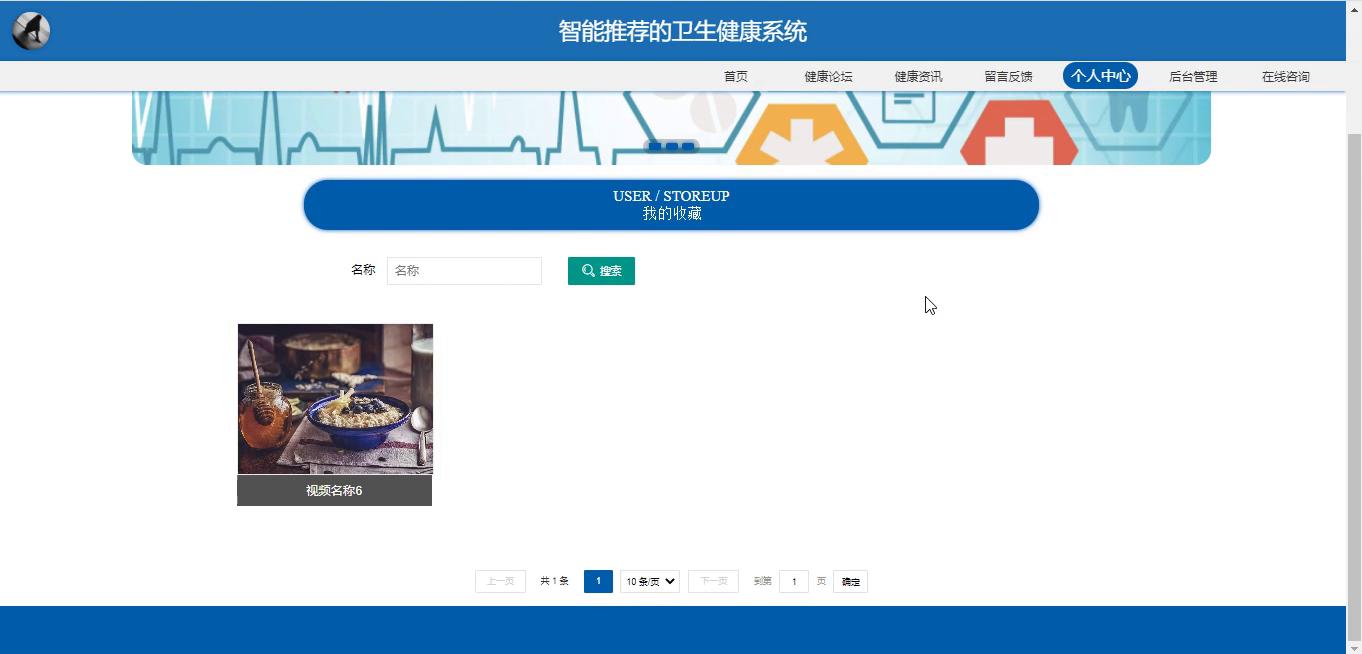Select the first carousel indicator dot
Viewport: 1362px width, 654px height.
tap(655, 147)
